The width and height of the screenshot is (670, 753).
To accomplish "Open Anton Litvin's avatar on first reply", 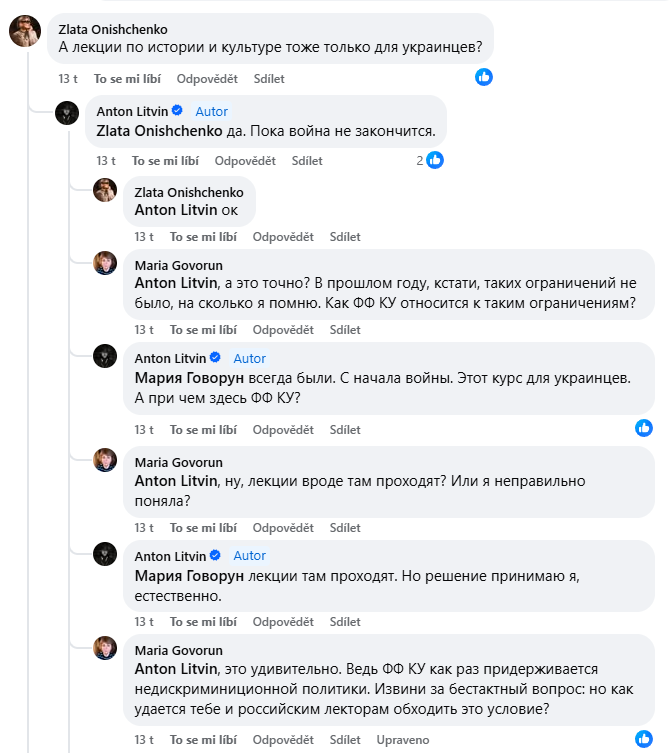I will click(x=67, y=113).
